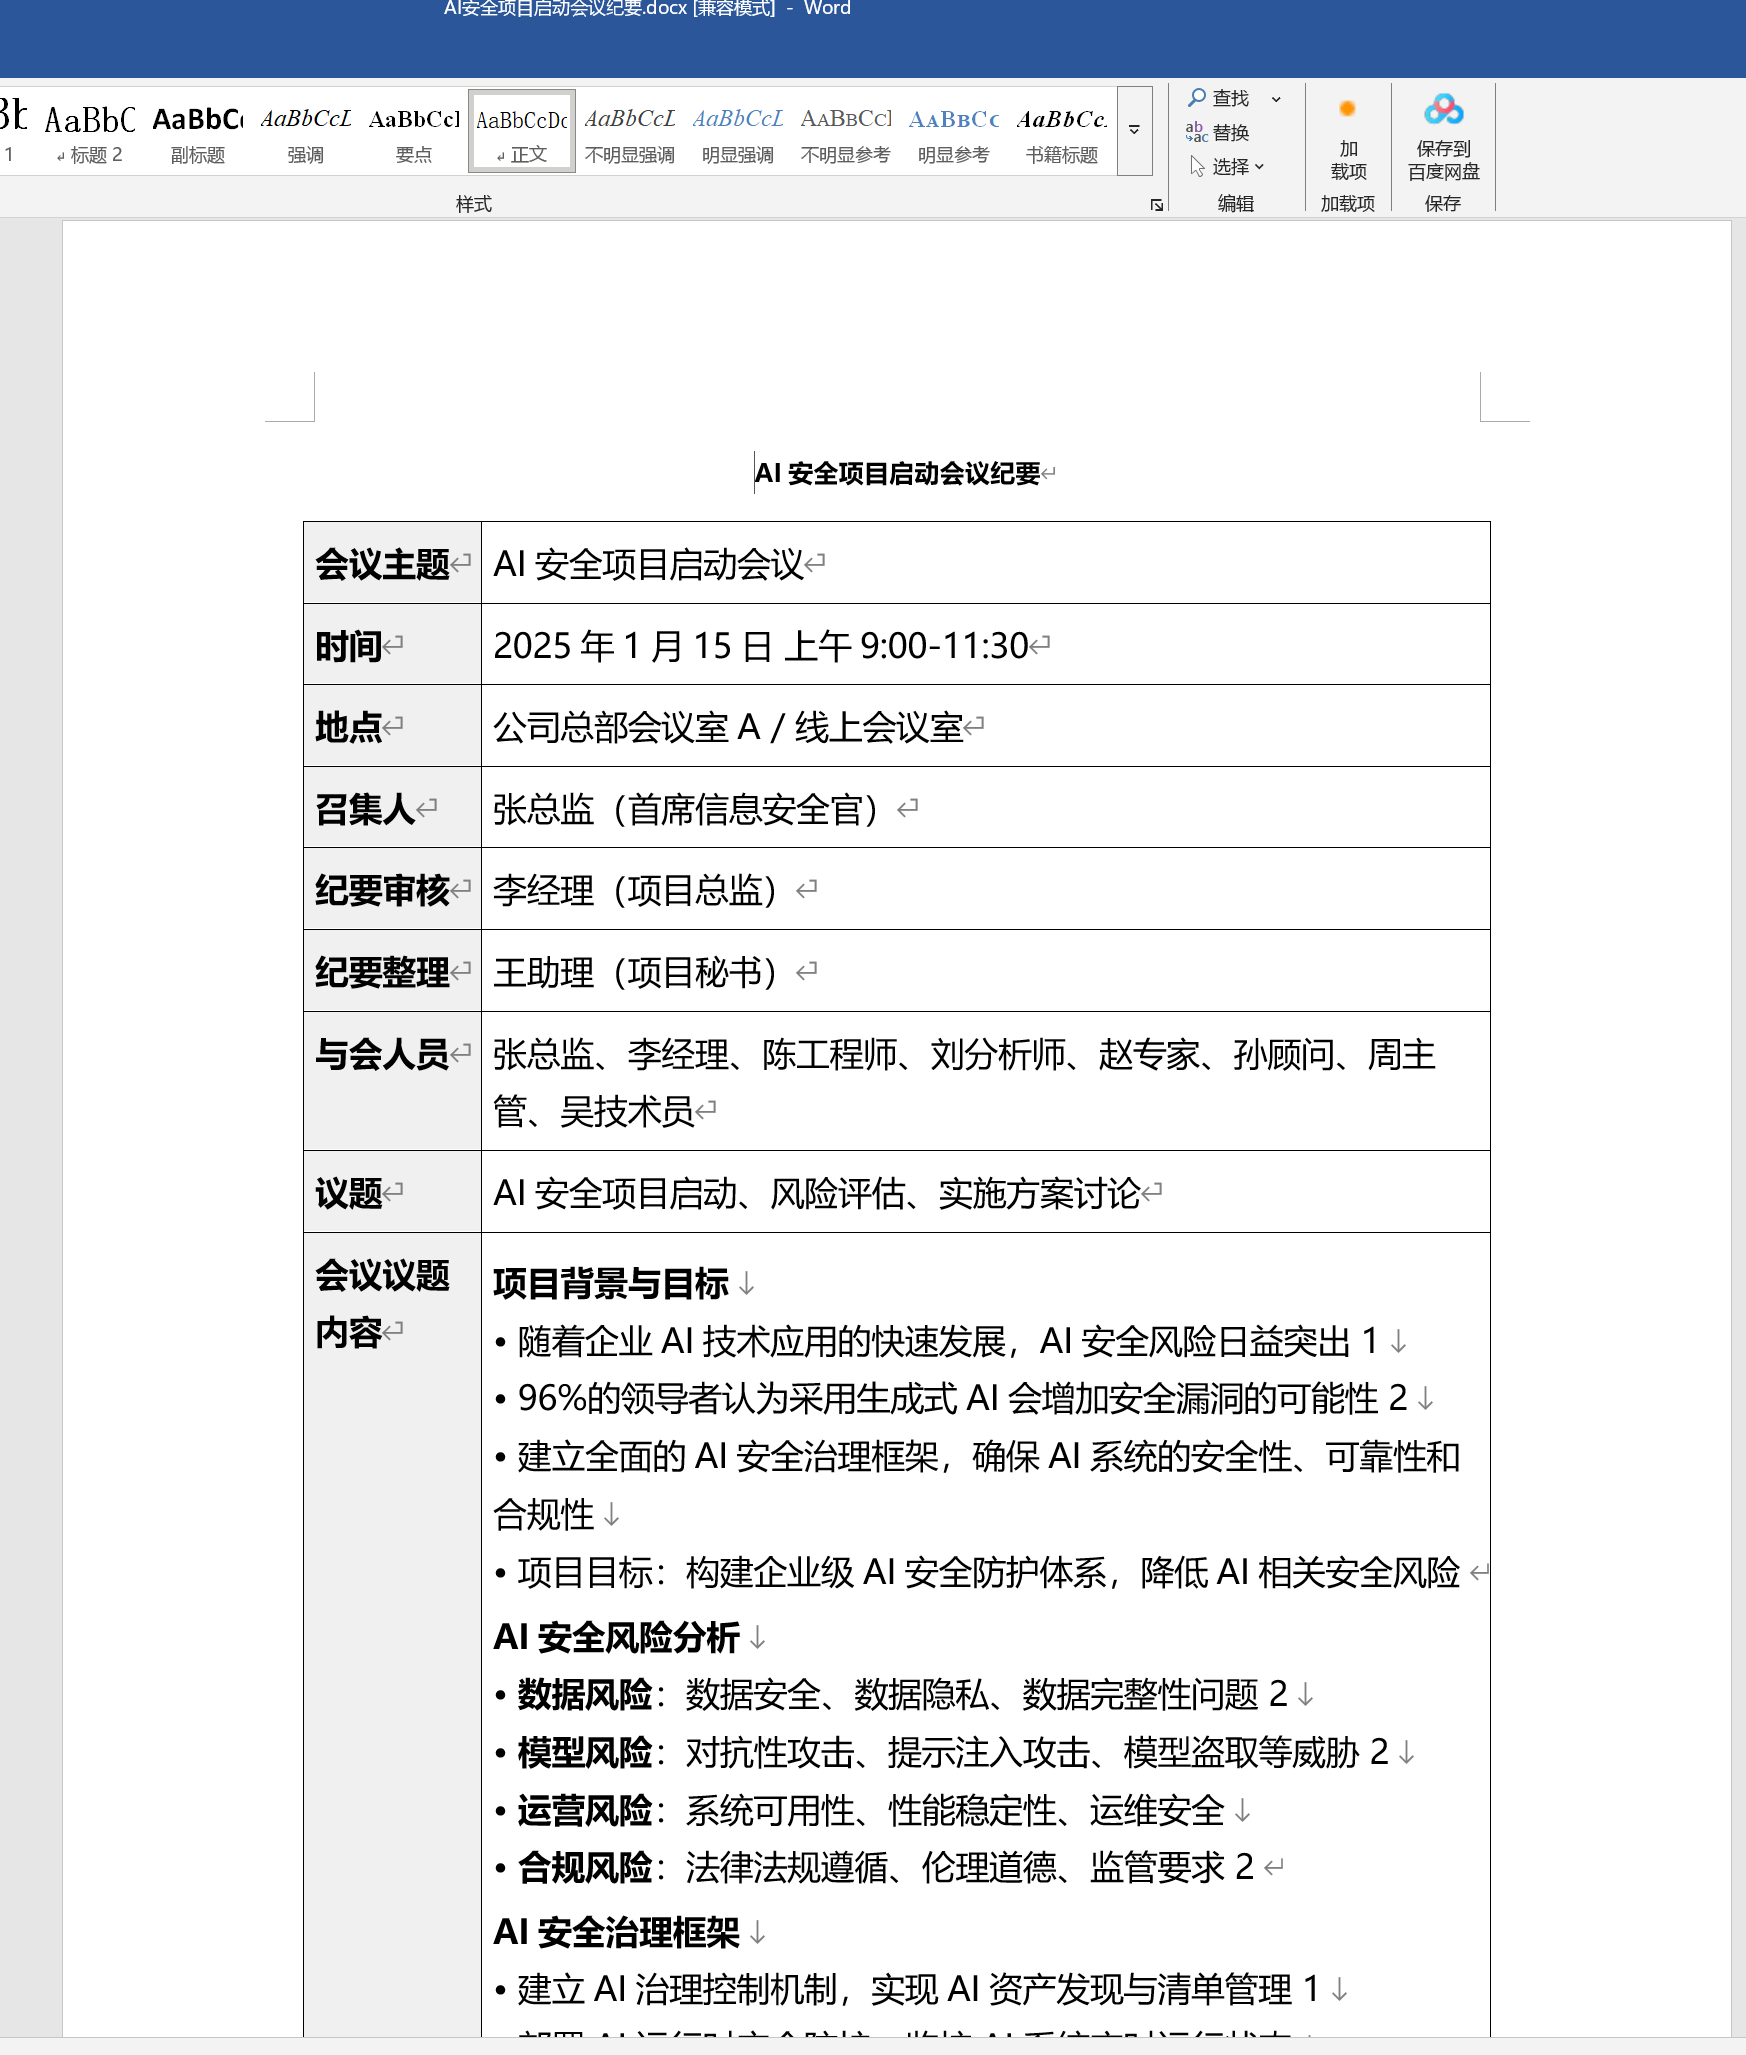
Task: Click the 议题 label cell
Action: point(392,1192)
